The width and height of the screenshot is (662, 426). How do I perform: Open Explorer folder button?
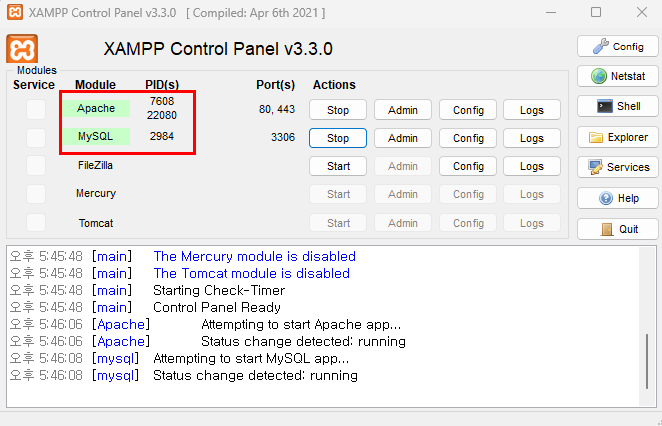(615, 137)
